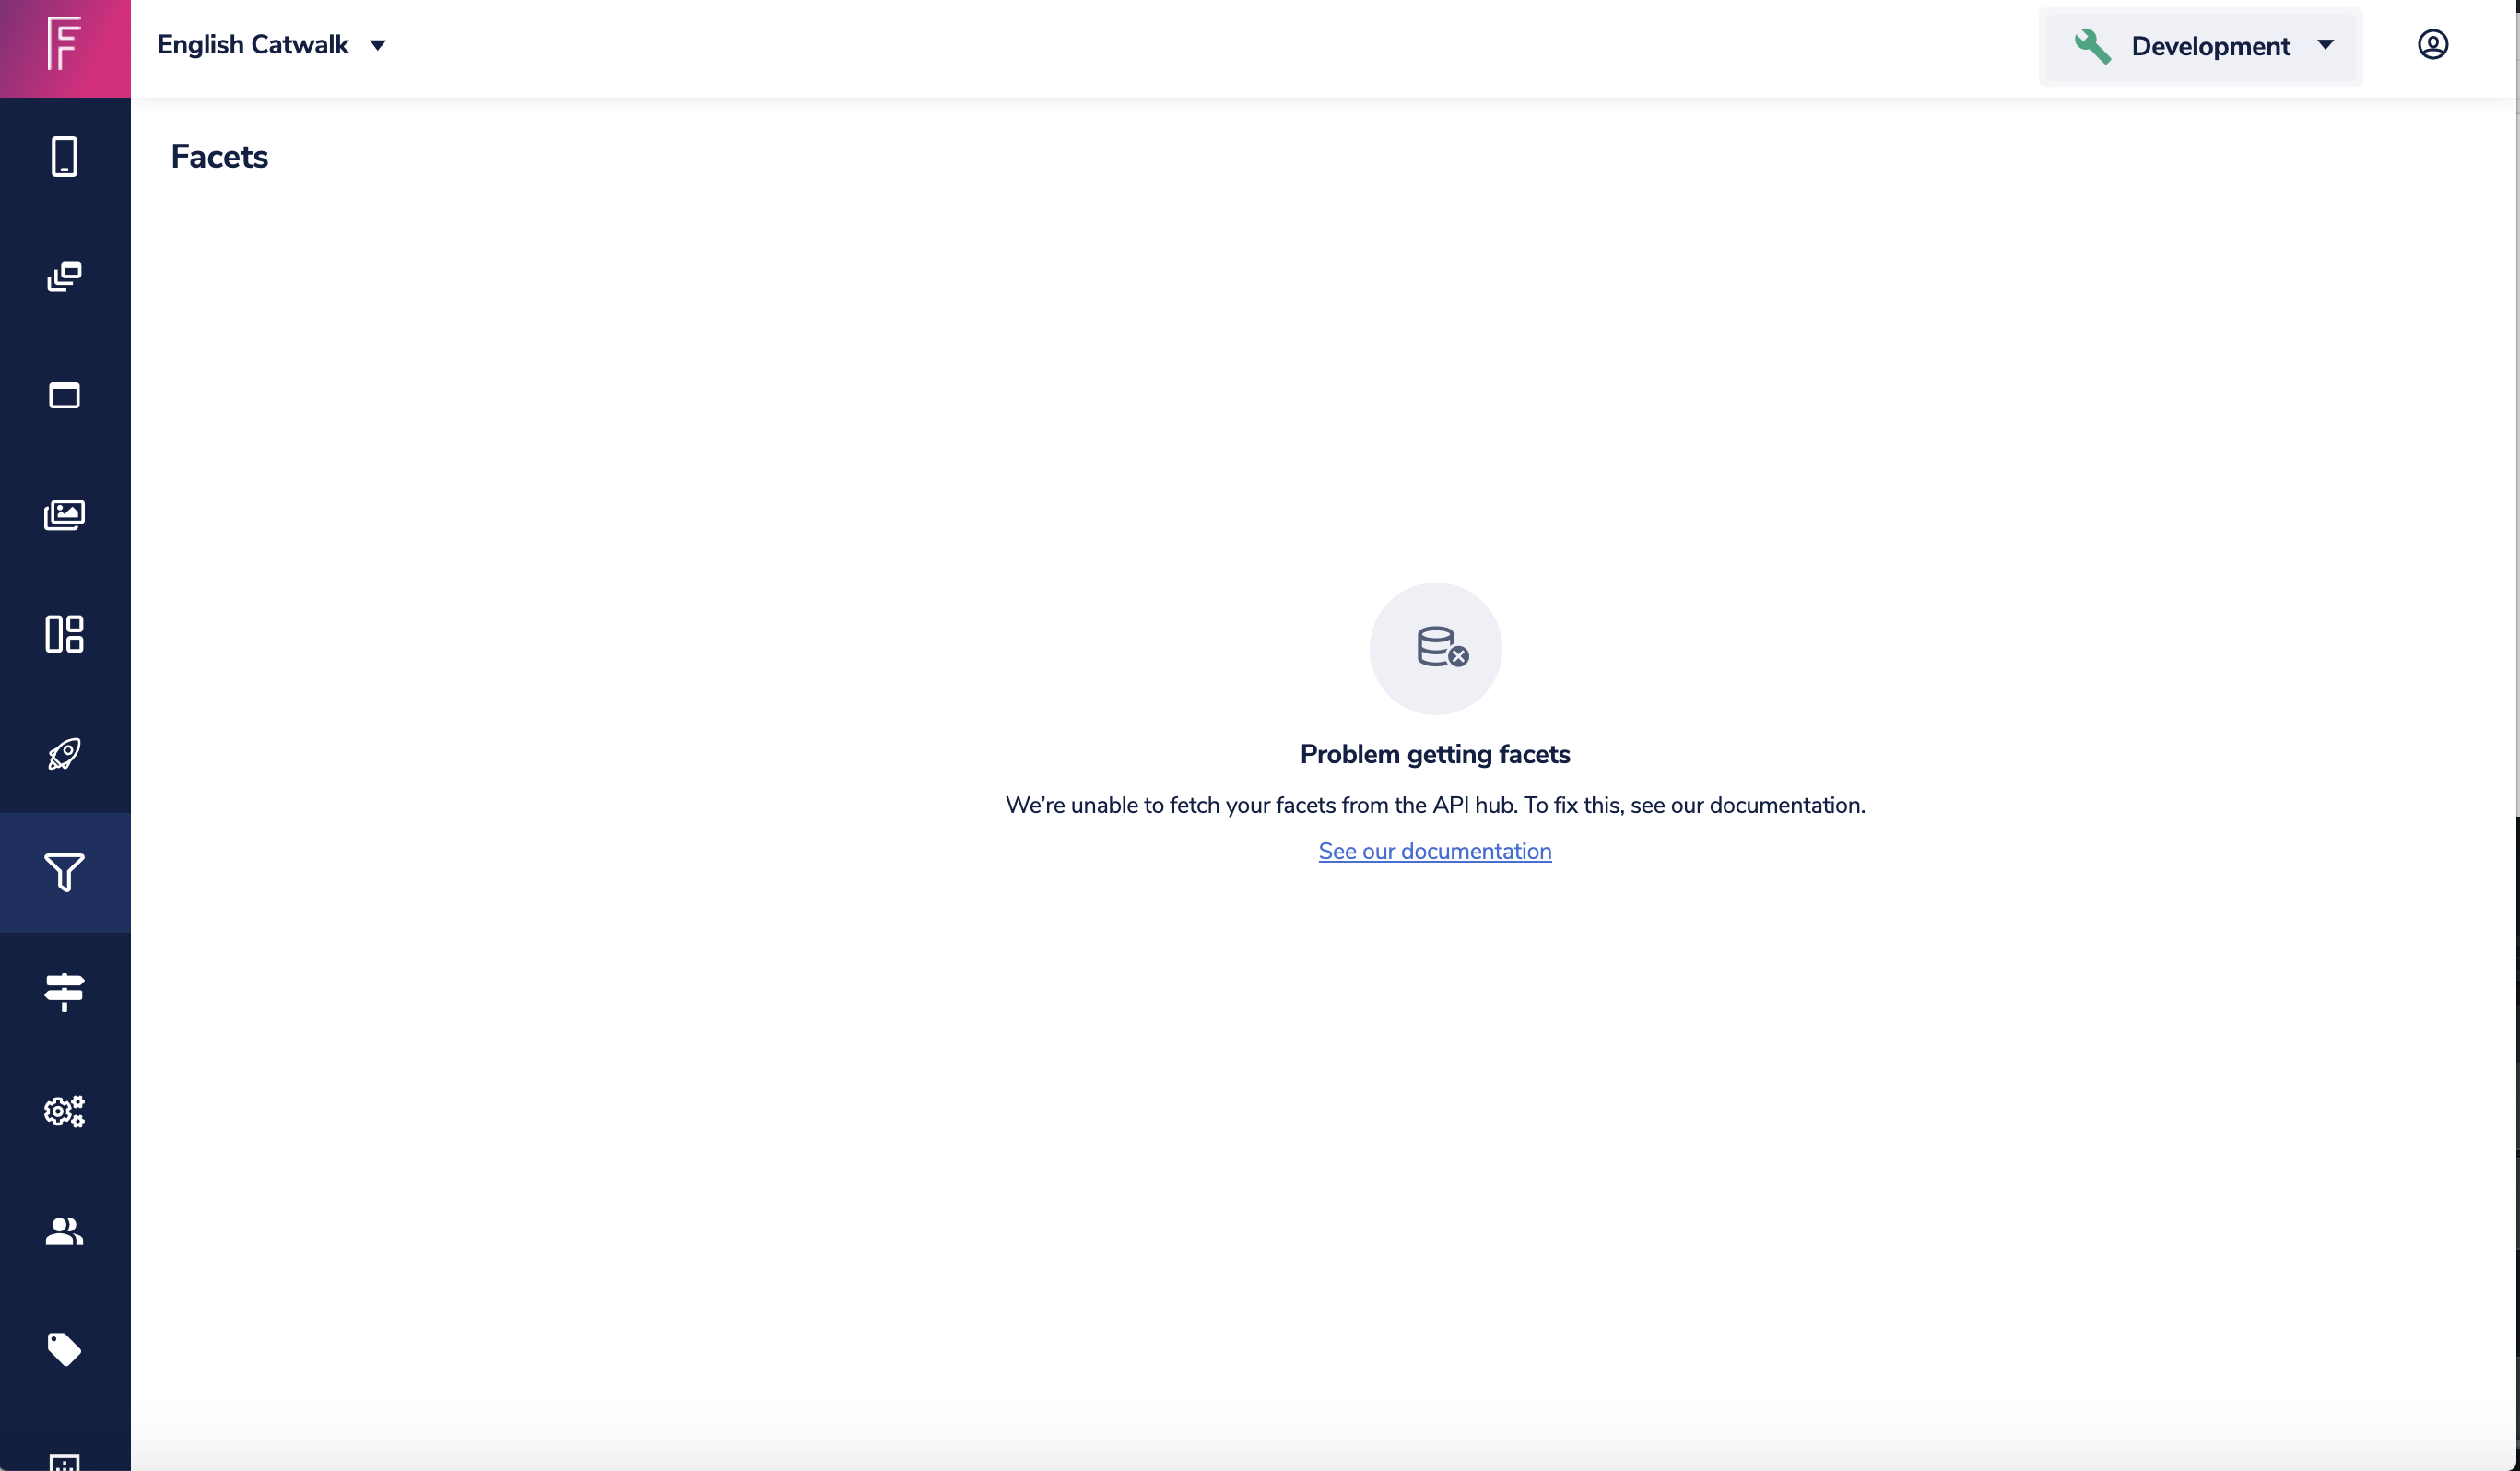Image resolution: width=2520 pixels, height=1471 pixels.
Task: Open the user account profile icon
Action: (x=2432, y=45)
